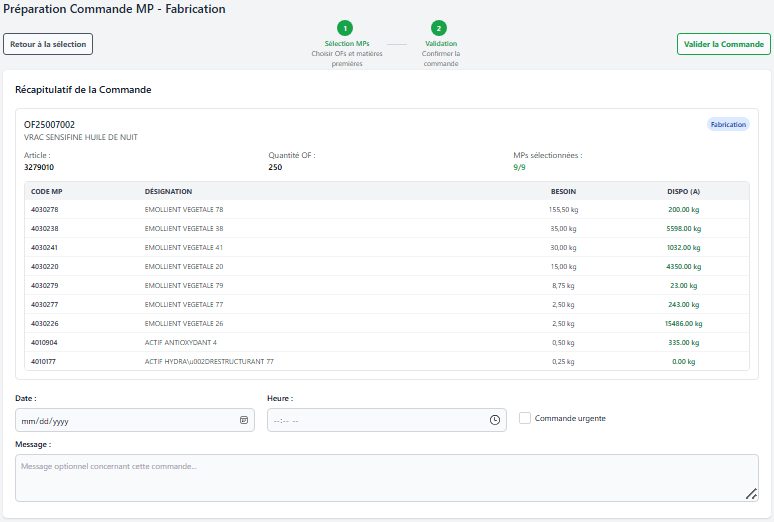
Task: Click dispo value 15486.00 kg
Action: (684, 323)
